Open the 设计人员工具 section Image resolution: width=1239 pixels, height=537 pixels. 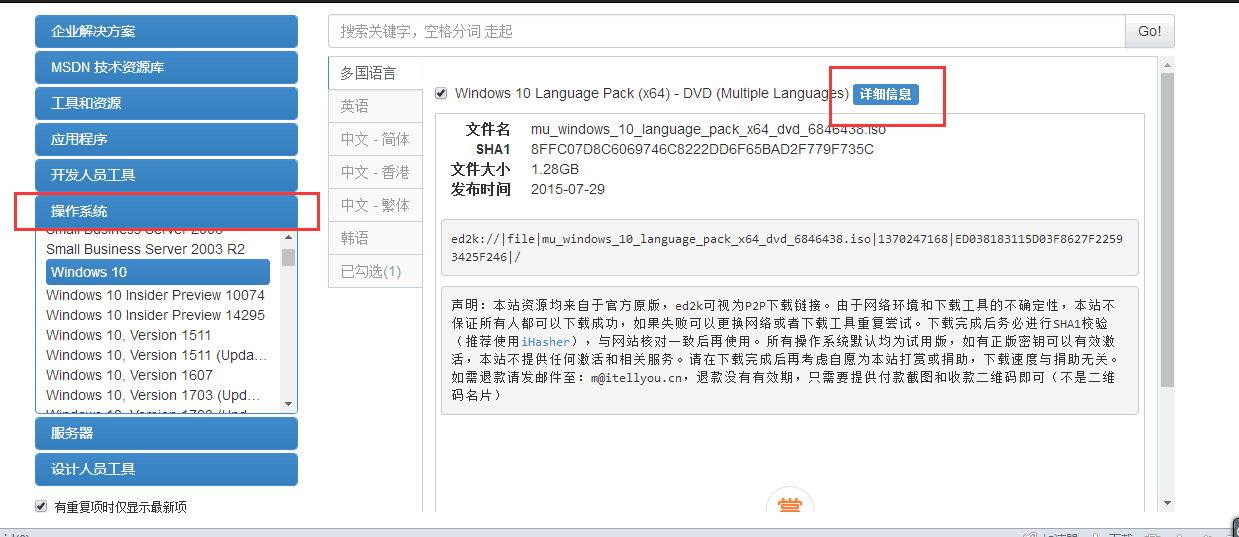[x=166, y=469]
